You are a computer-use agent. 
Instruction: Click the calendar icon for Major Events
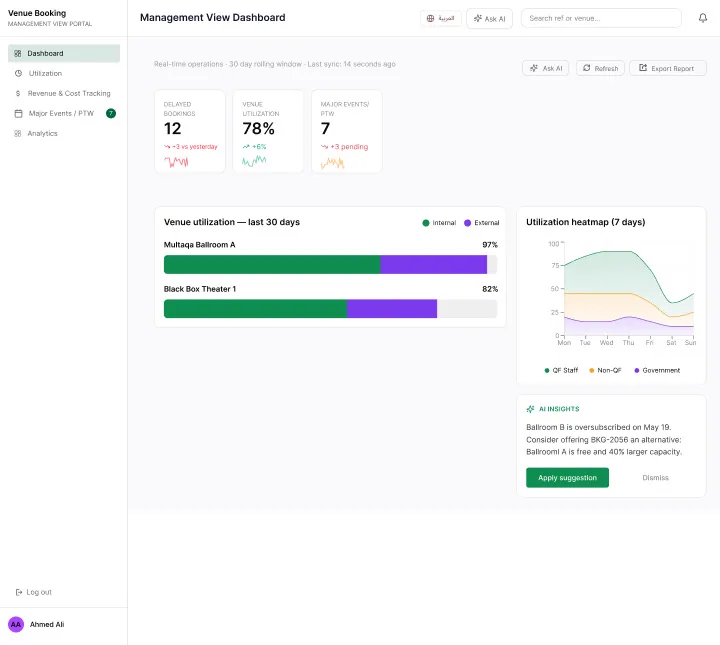pos(18,113)
